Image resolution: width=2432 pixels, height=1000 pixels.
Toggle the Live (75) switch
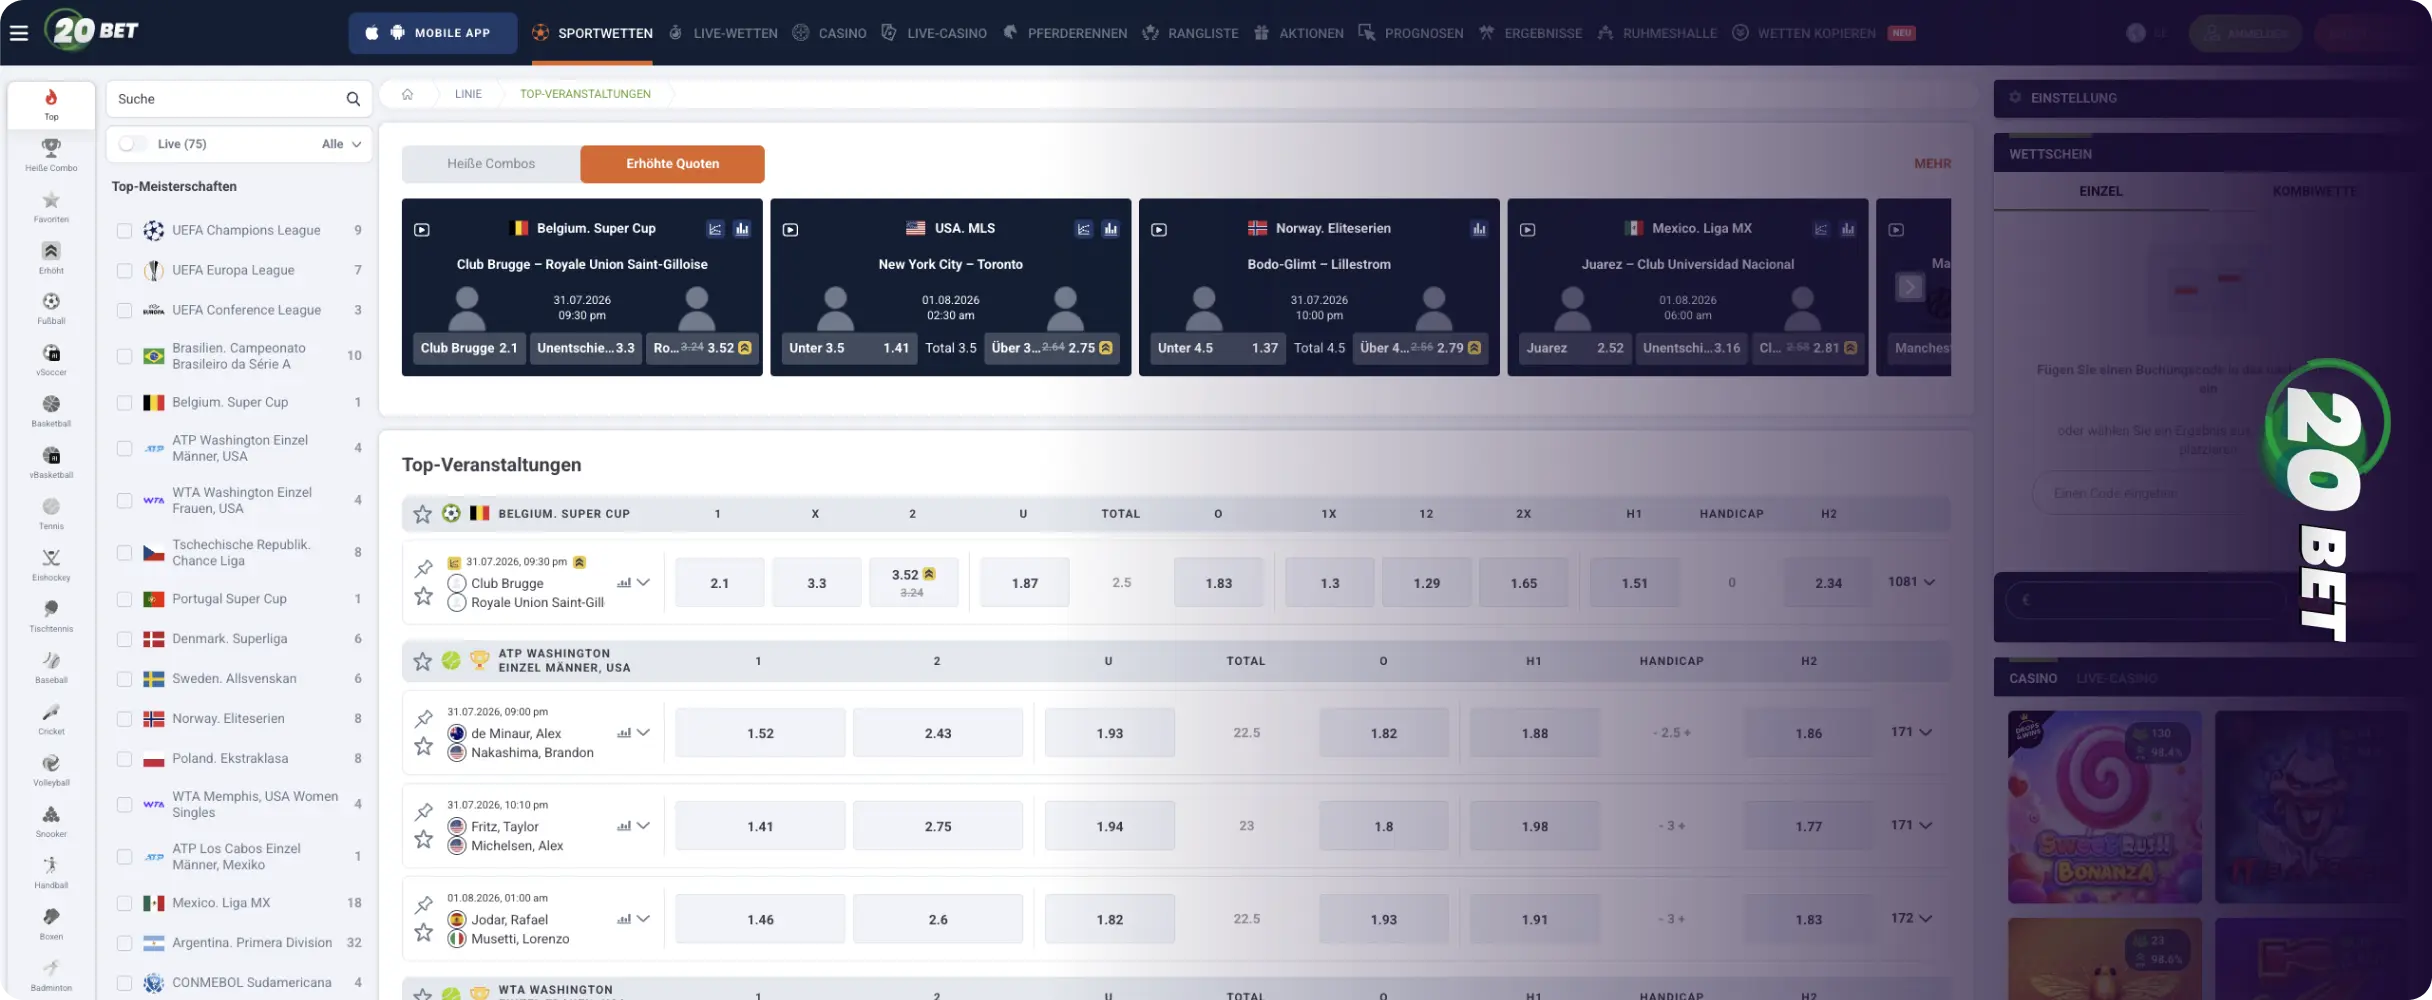[x=132, y=144]
